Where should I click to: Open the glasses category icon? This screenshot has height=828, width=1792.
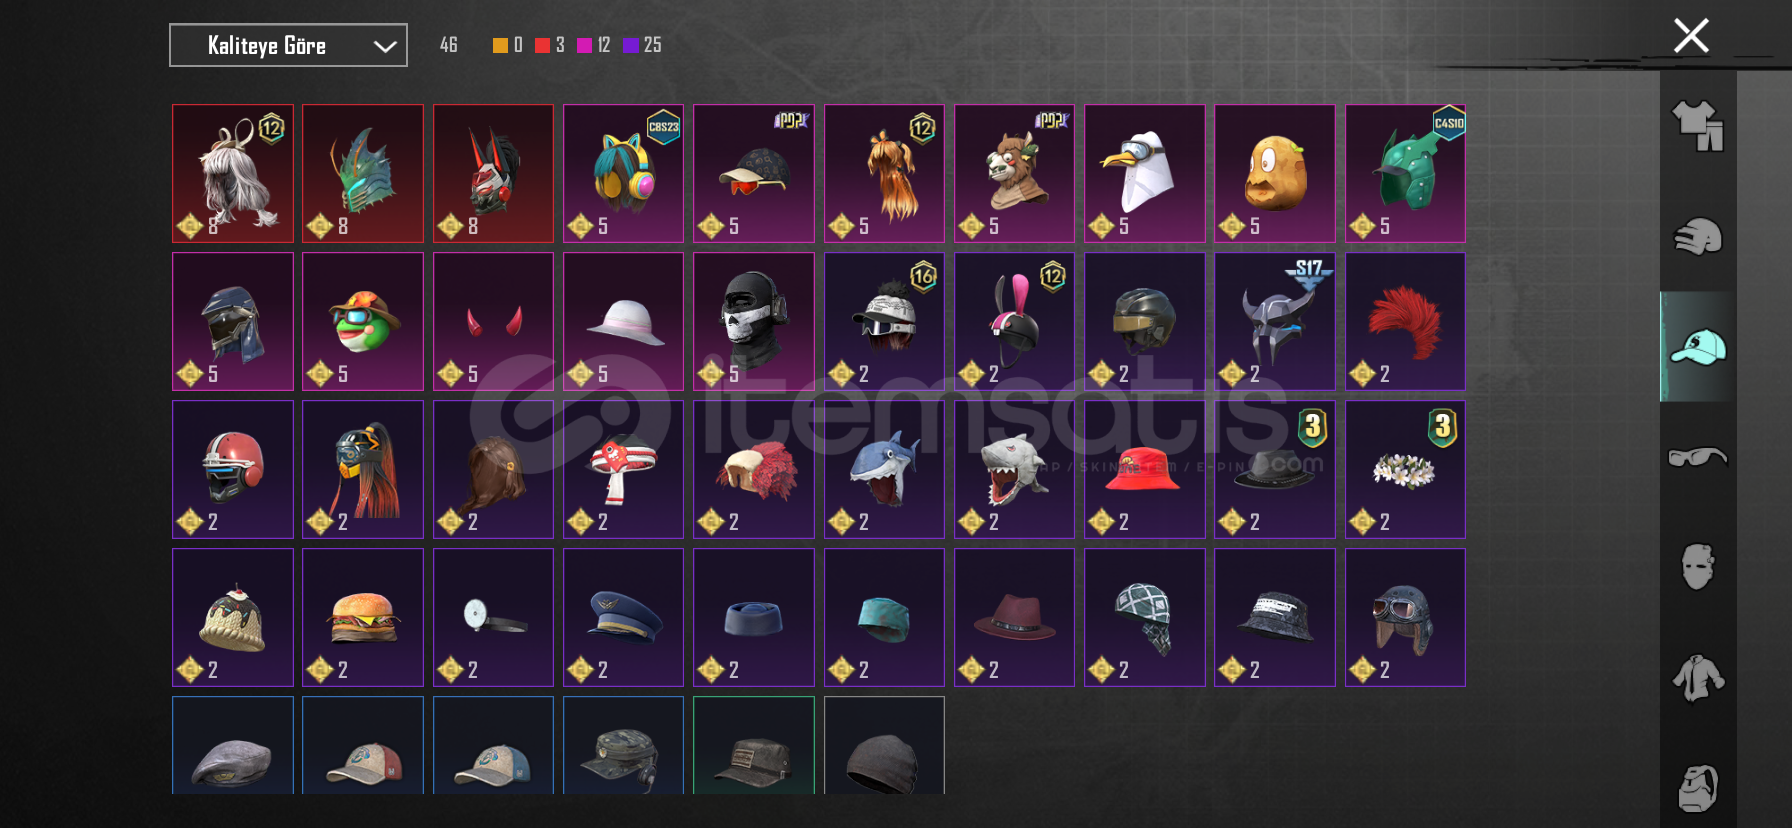pos(1698,457)
